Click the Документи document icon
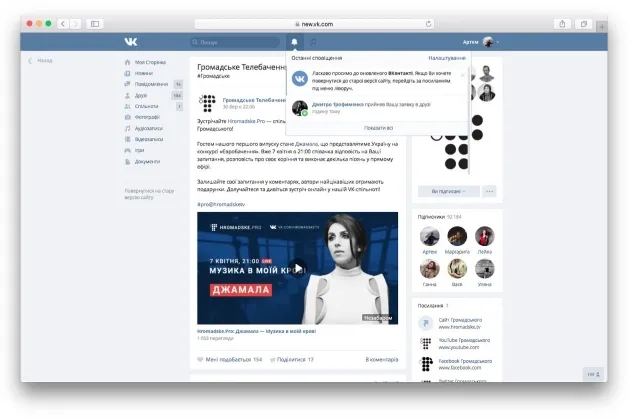Image resolution: width=628 pixels, height=420 pixels. (x=127, y=161)
